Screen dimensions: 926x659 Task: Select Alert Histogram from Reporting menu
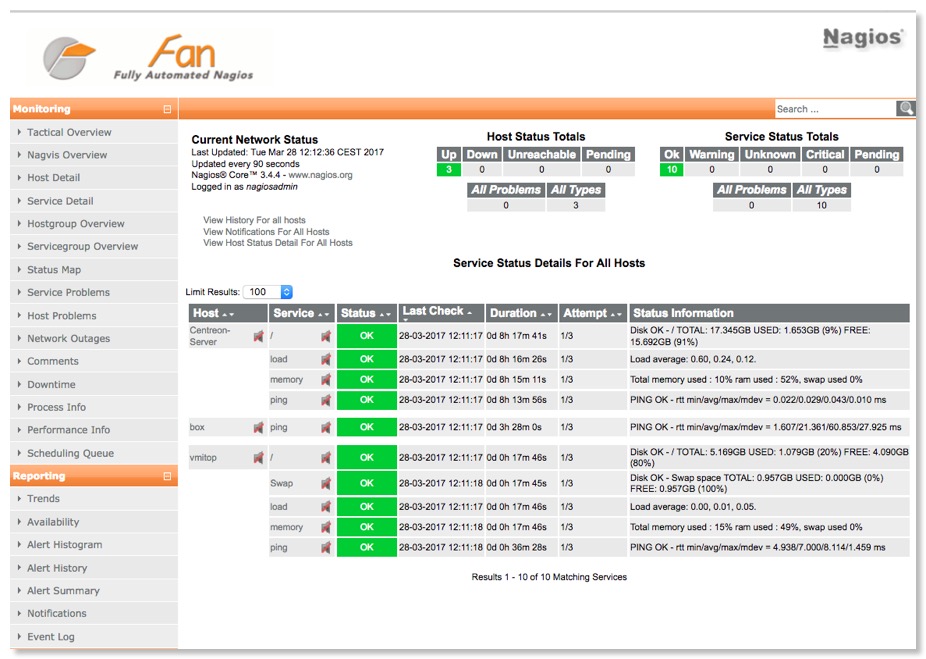(64, 545)
